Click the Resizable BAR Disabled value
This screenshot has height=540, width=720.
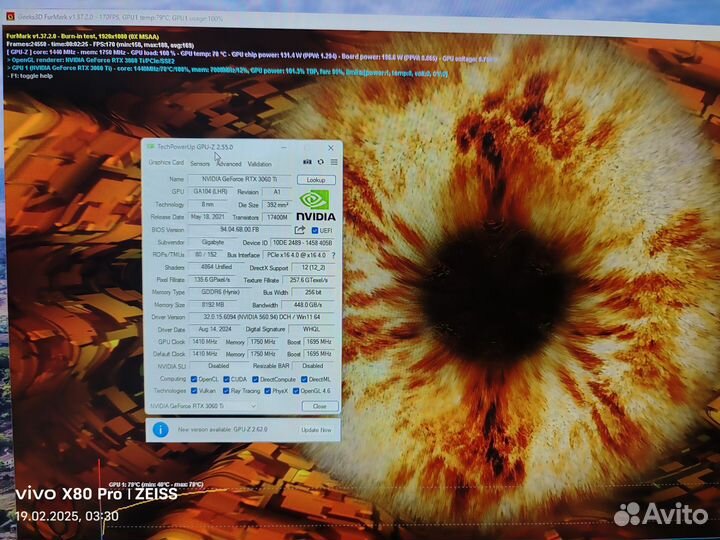(x=313, y=366)
